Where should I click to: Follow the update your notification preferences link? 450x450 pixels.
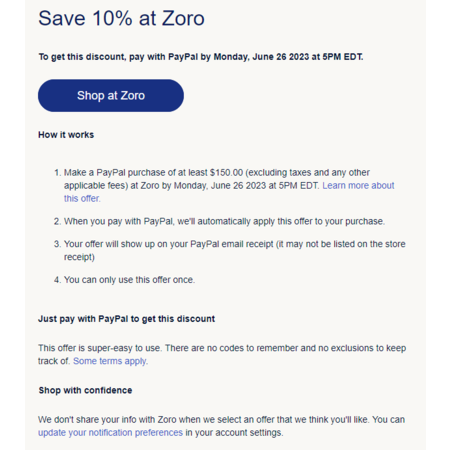coord(110,433)
